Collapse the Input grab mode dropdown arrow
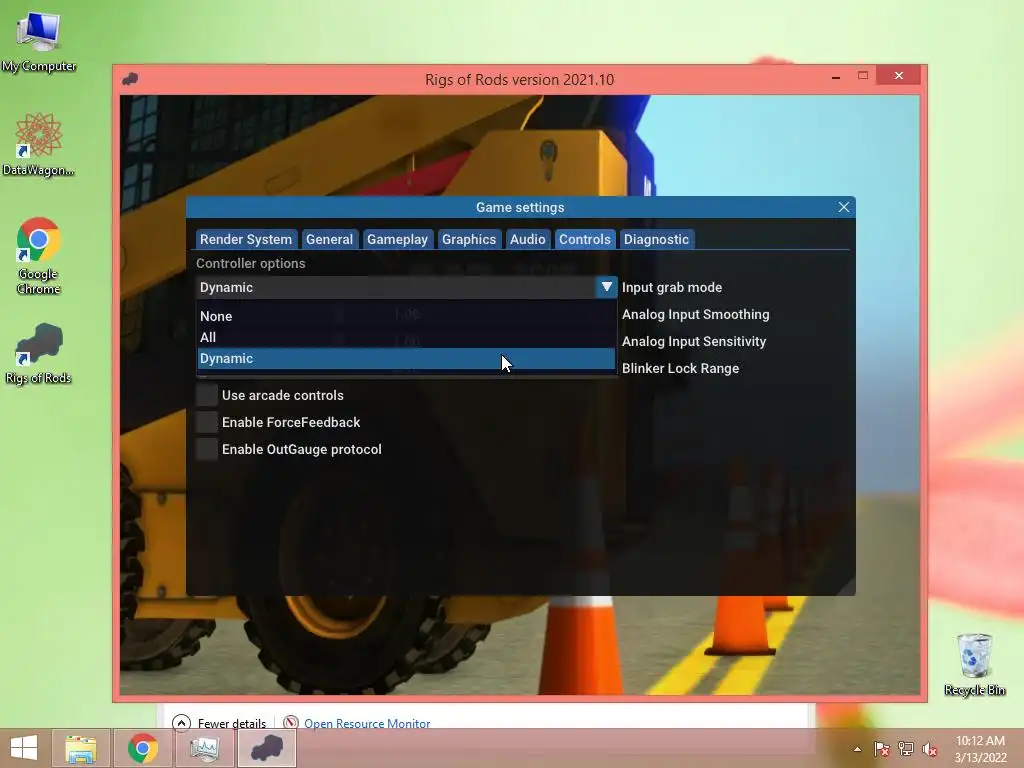Image resolution: width=1024 pixels, height=768 pixels. pyautogui.click(x=607, y=287)
